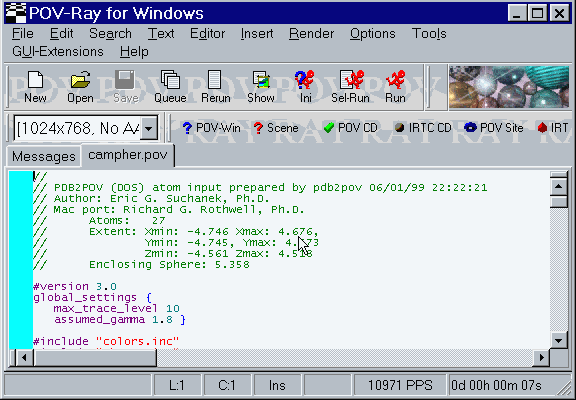Click the 1024x768 No AA resolution field

tap(78, 128)
